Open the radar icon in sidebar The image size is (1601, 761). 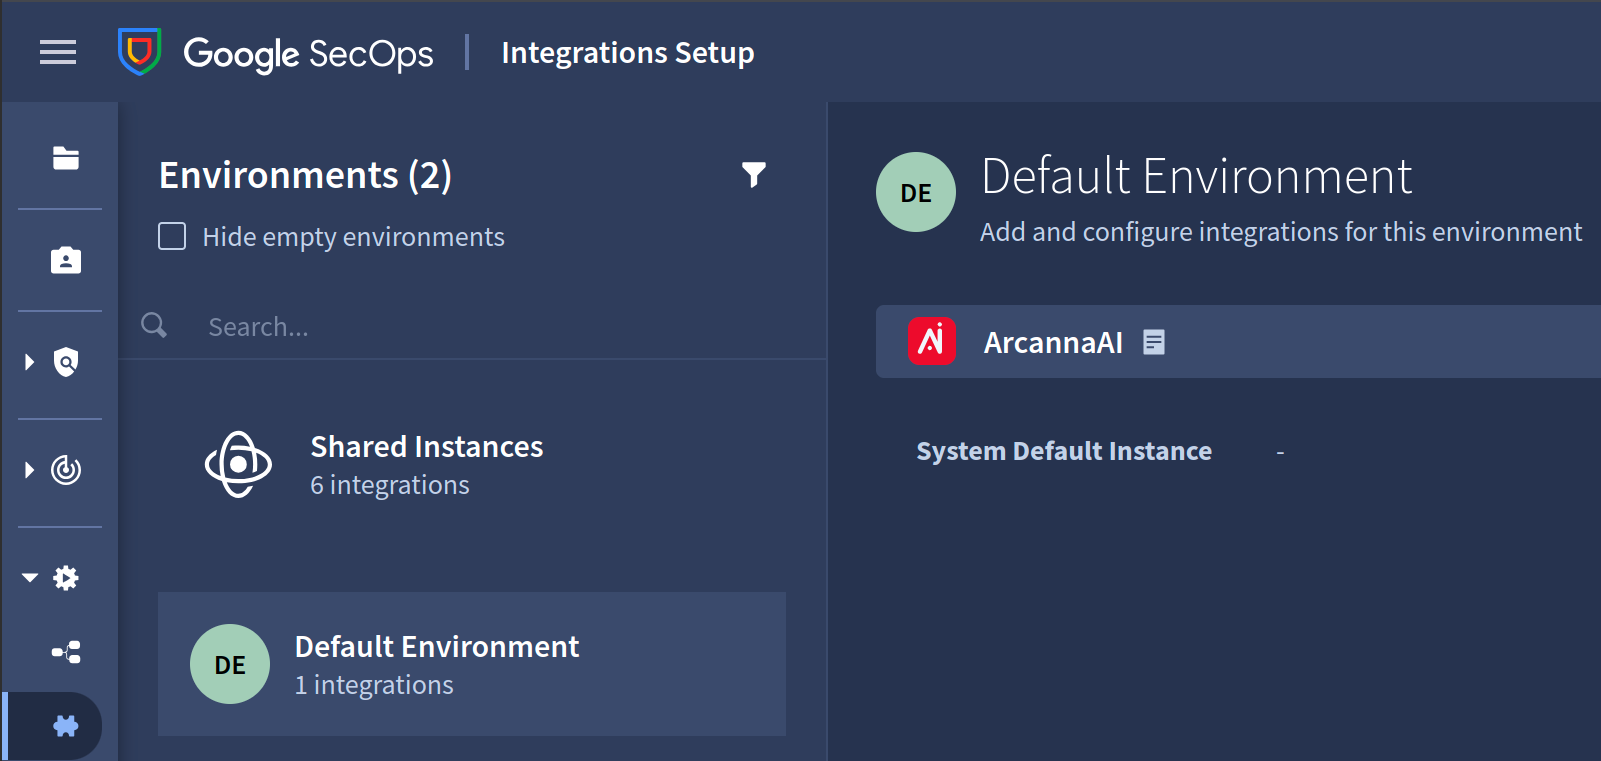click(66, 470)
